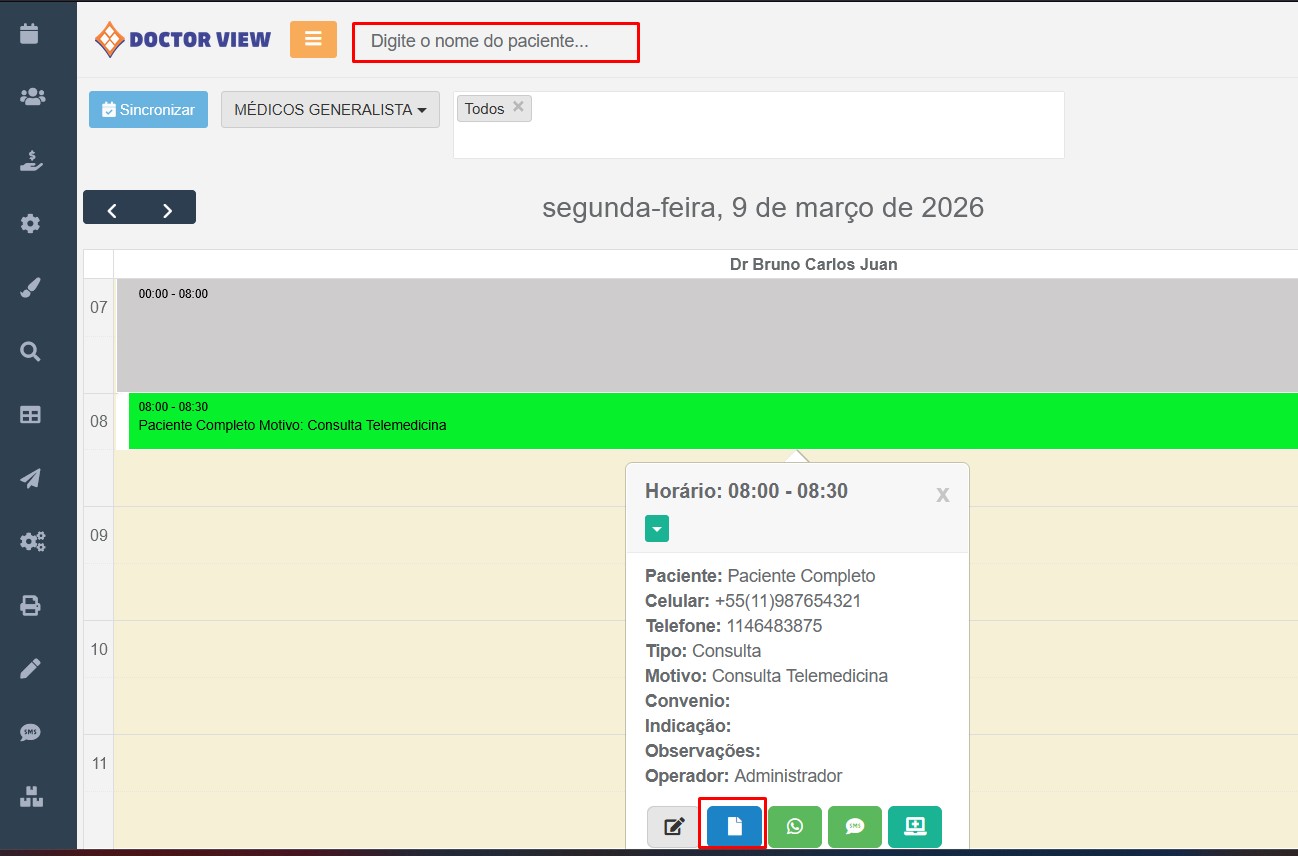Open the patients group icon in sidebar
Viewport: 1298px width, 856px height.
pyautogui.click(x=31, y=96)
